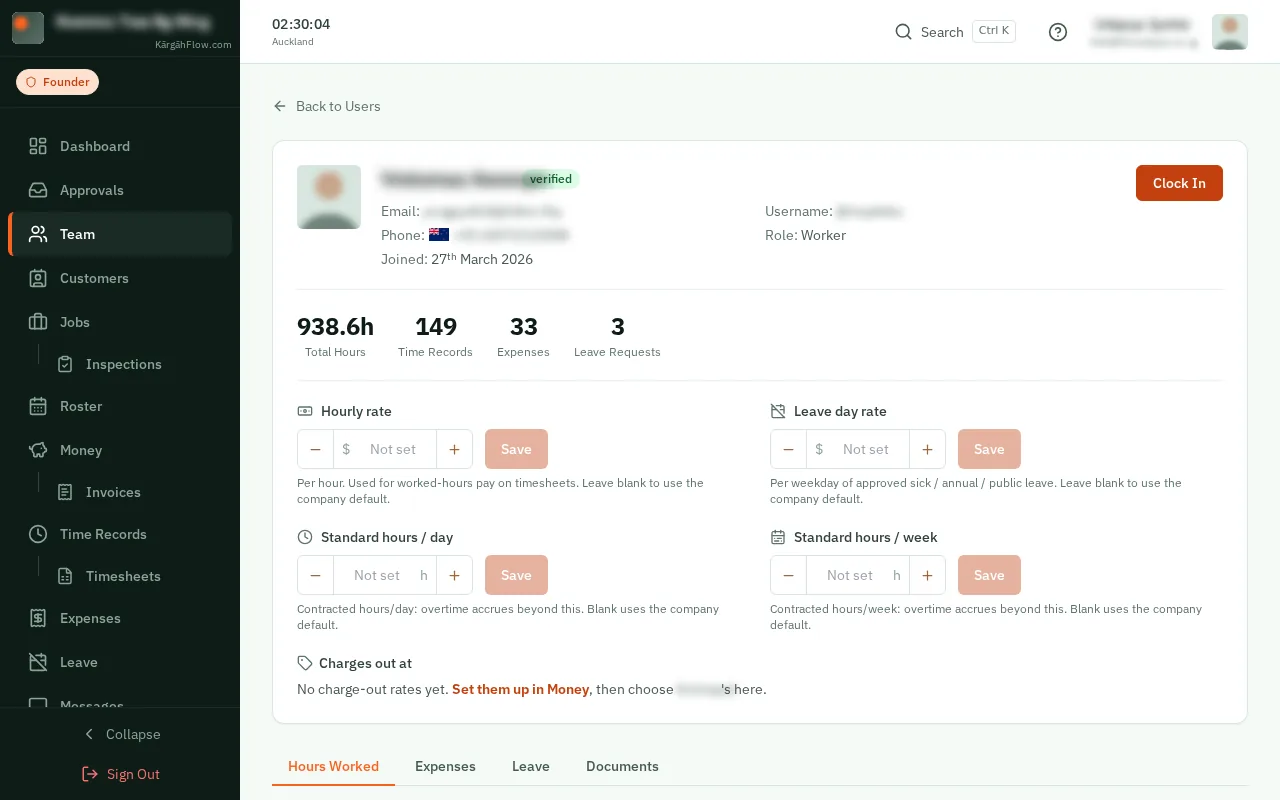This screenshot has width=1280, height=800.
Task: Open the Jobs briefcase icon
Action: [38, 322]
